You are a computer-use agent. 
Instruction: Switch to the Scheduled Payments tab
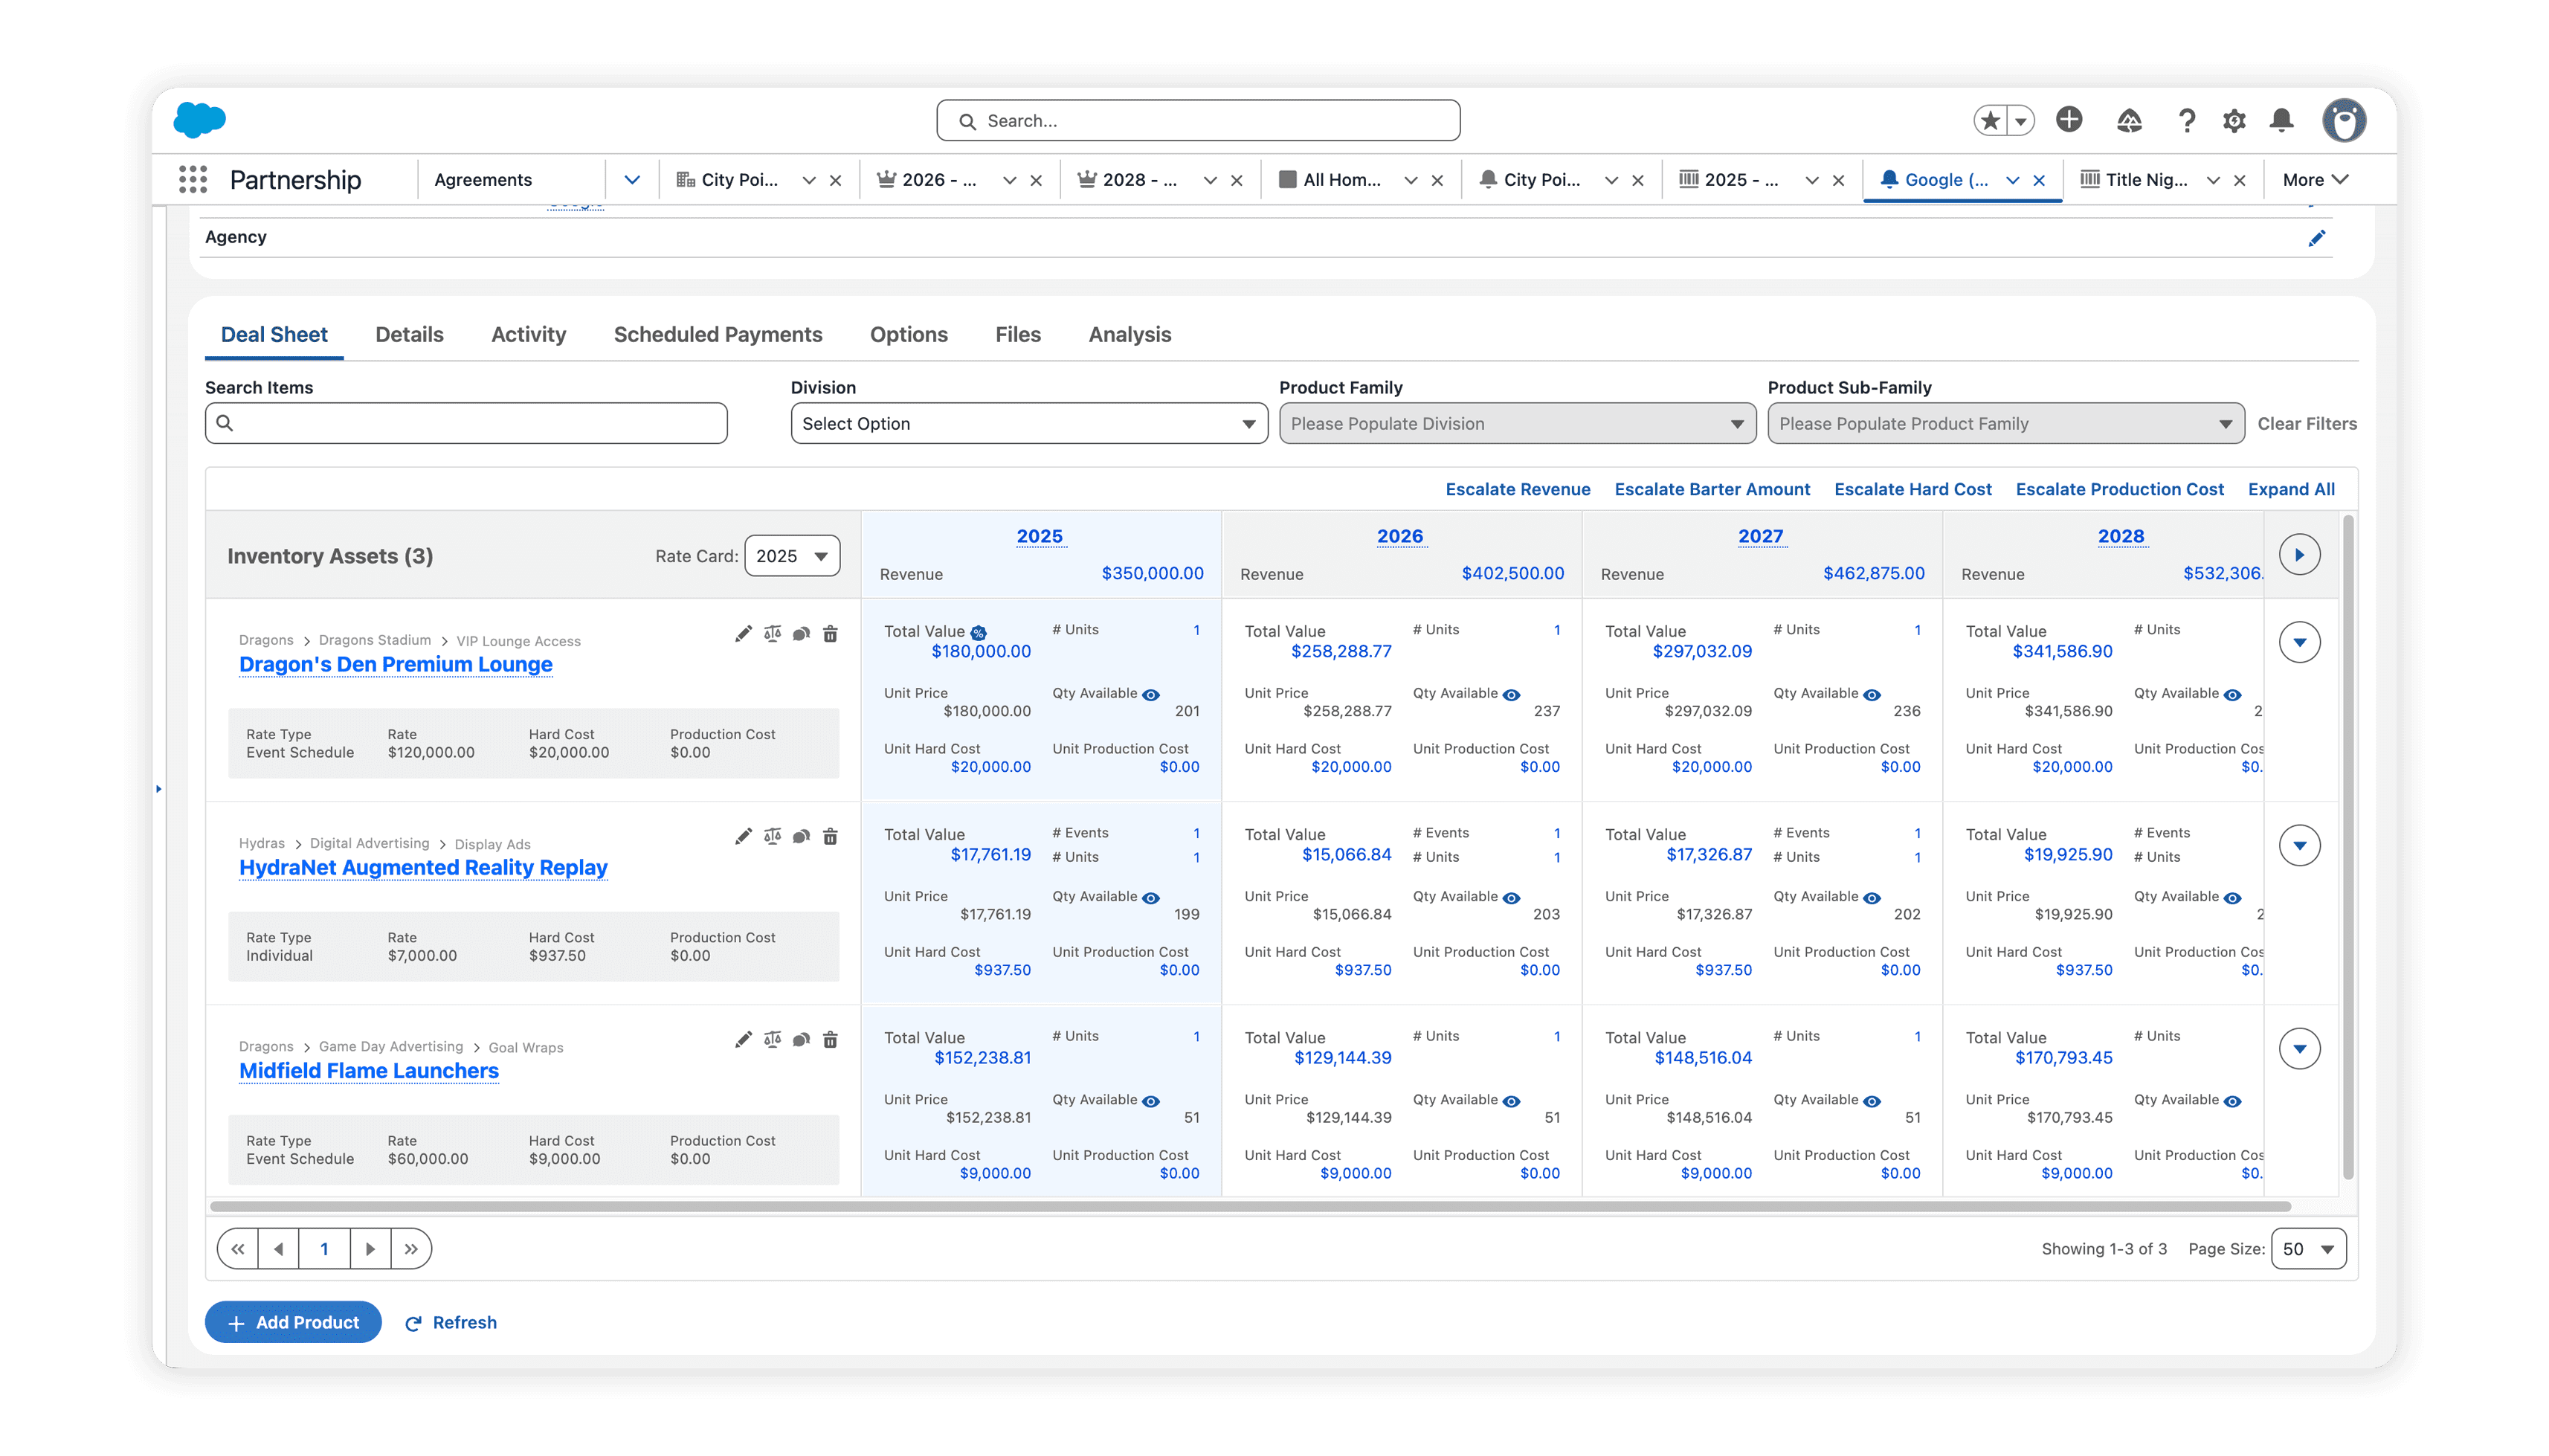pos(717,335)
